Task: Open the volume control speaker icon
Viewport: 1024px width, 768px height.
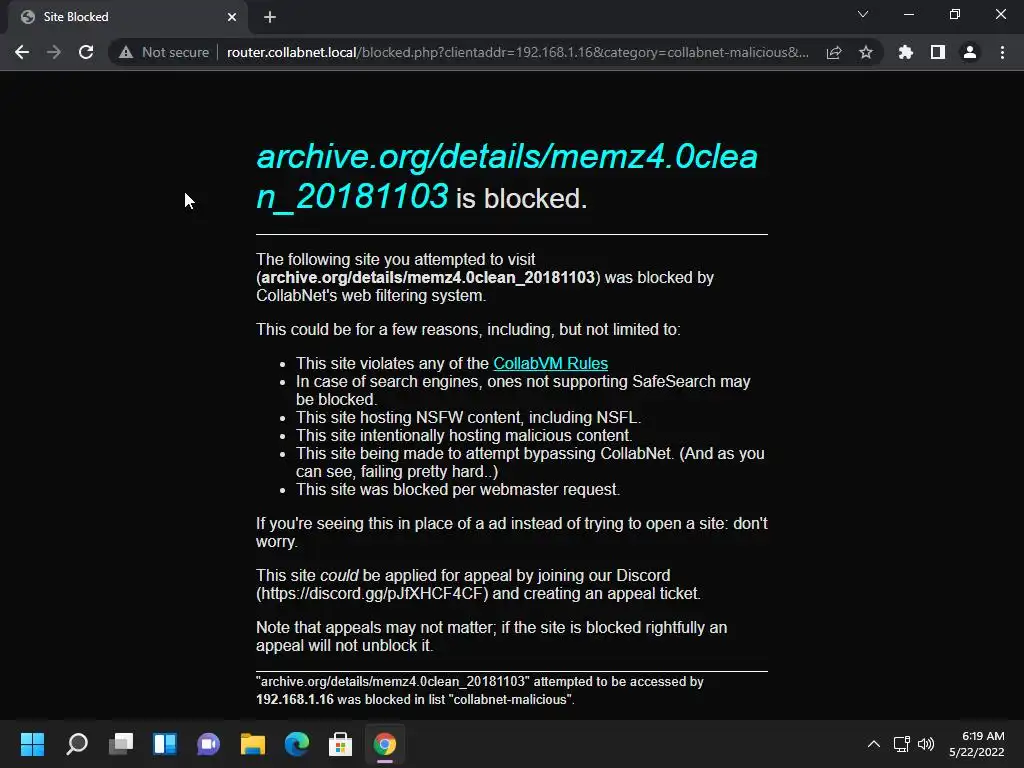Action: click(x=926, y=744)
